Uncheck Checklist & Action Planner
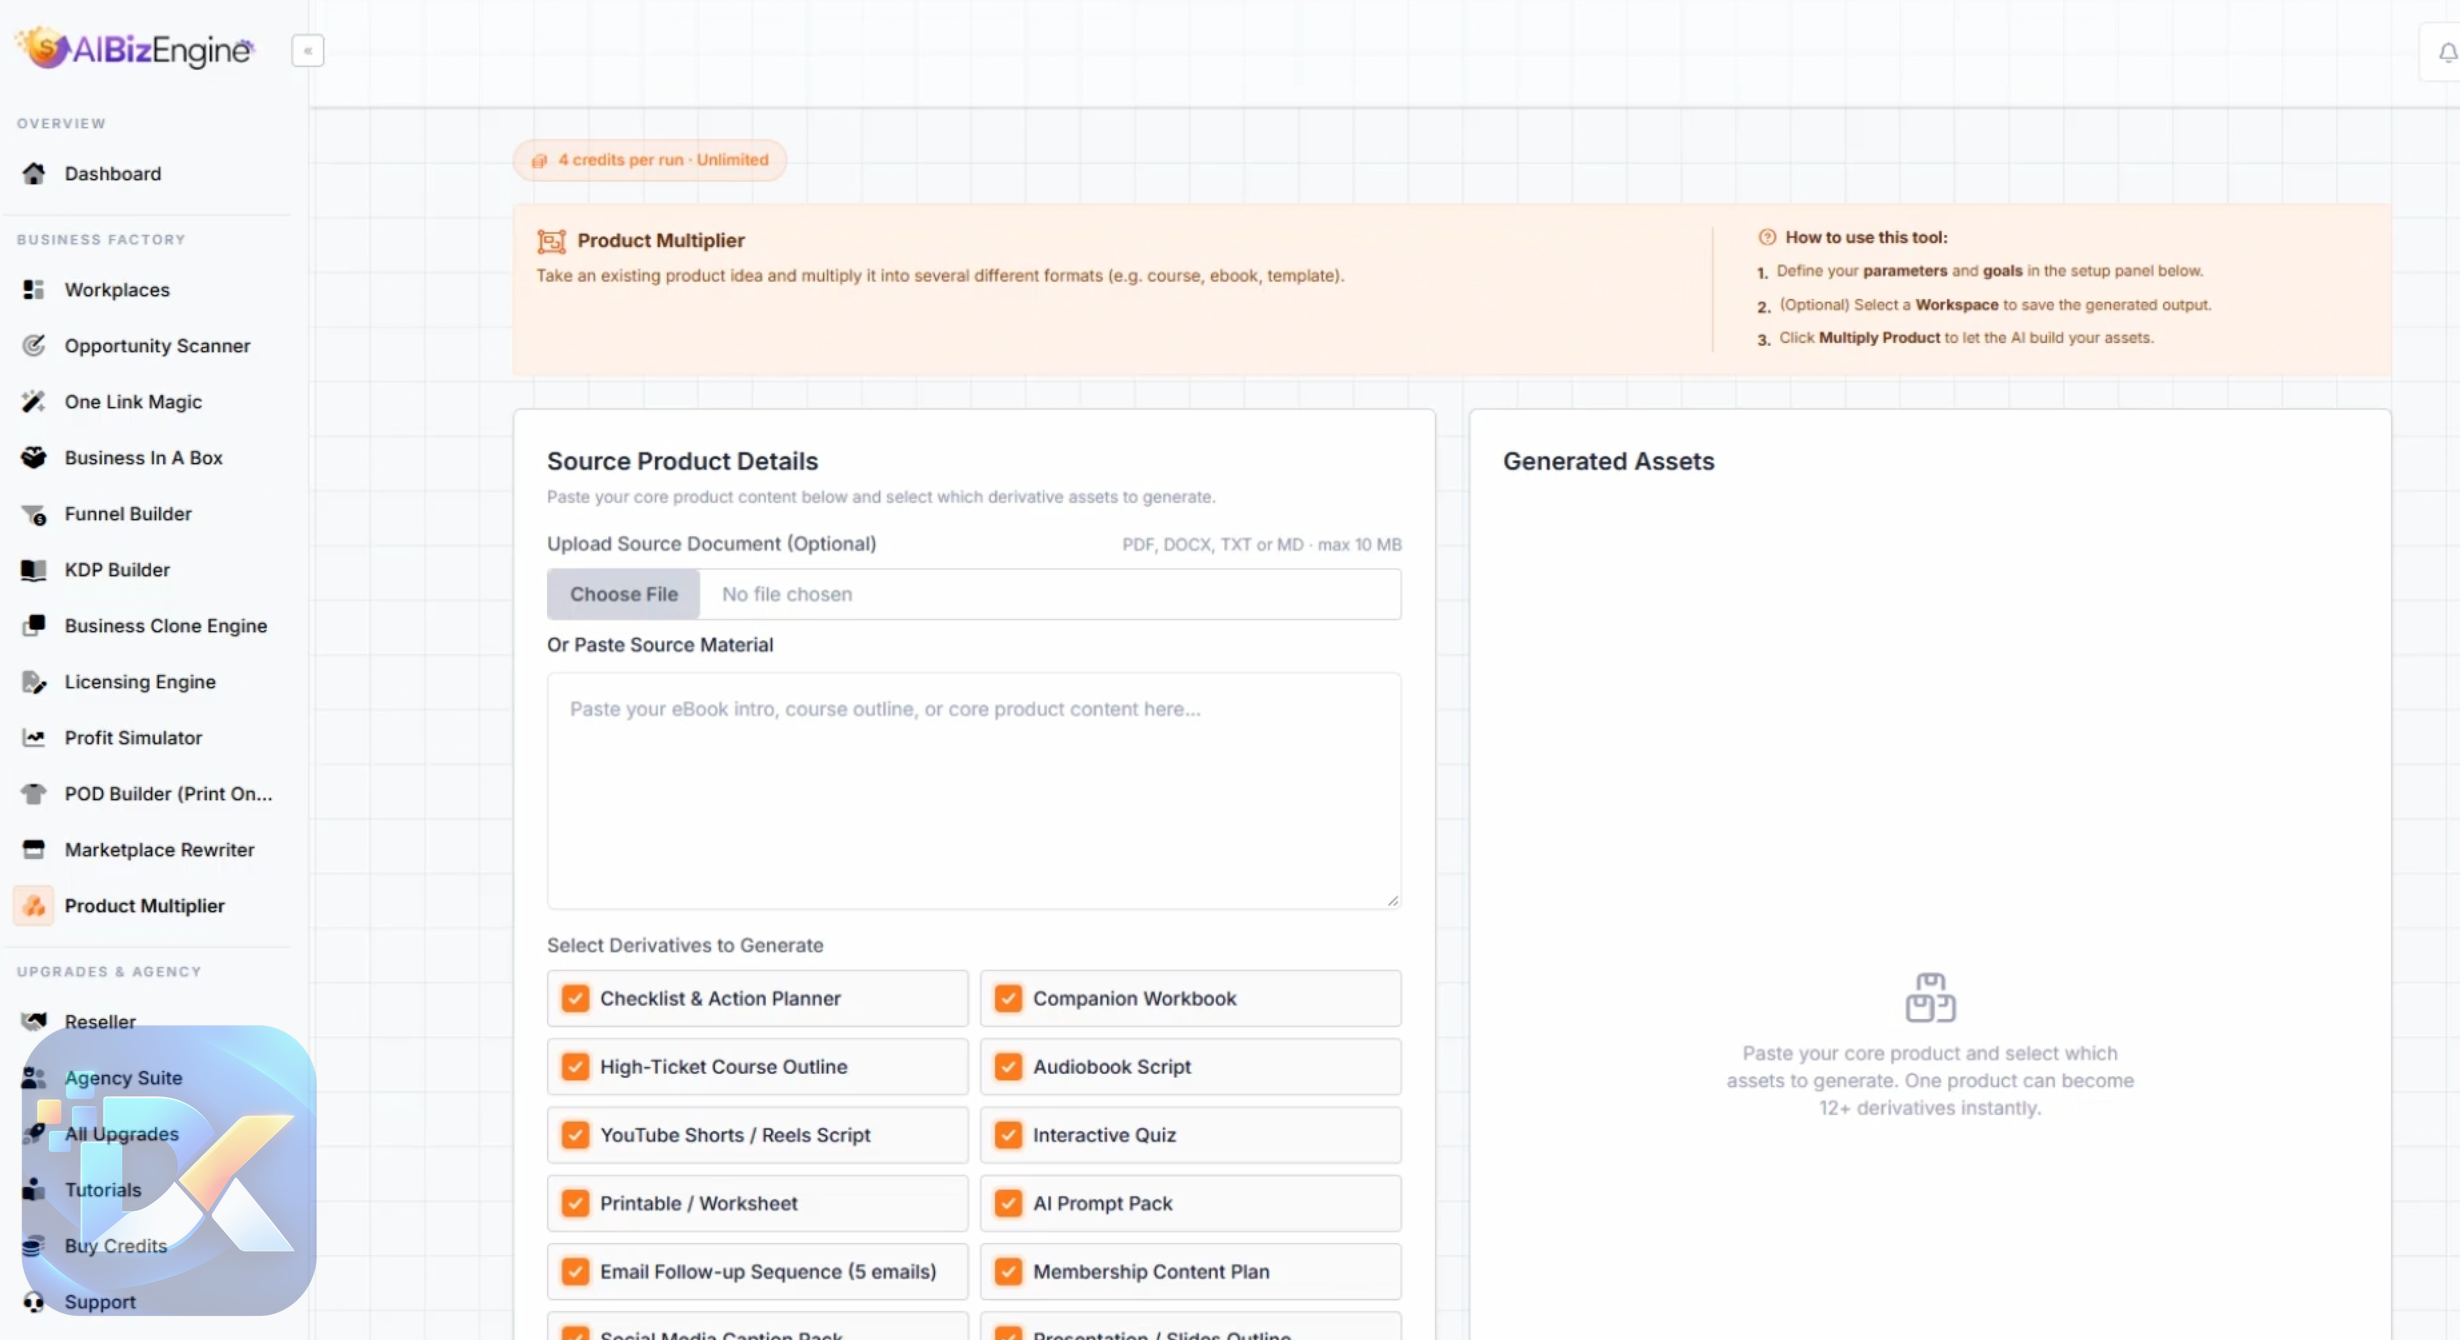This screenshot has height=1340, width=2460. (x=575, y=998)
